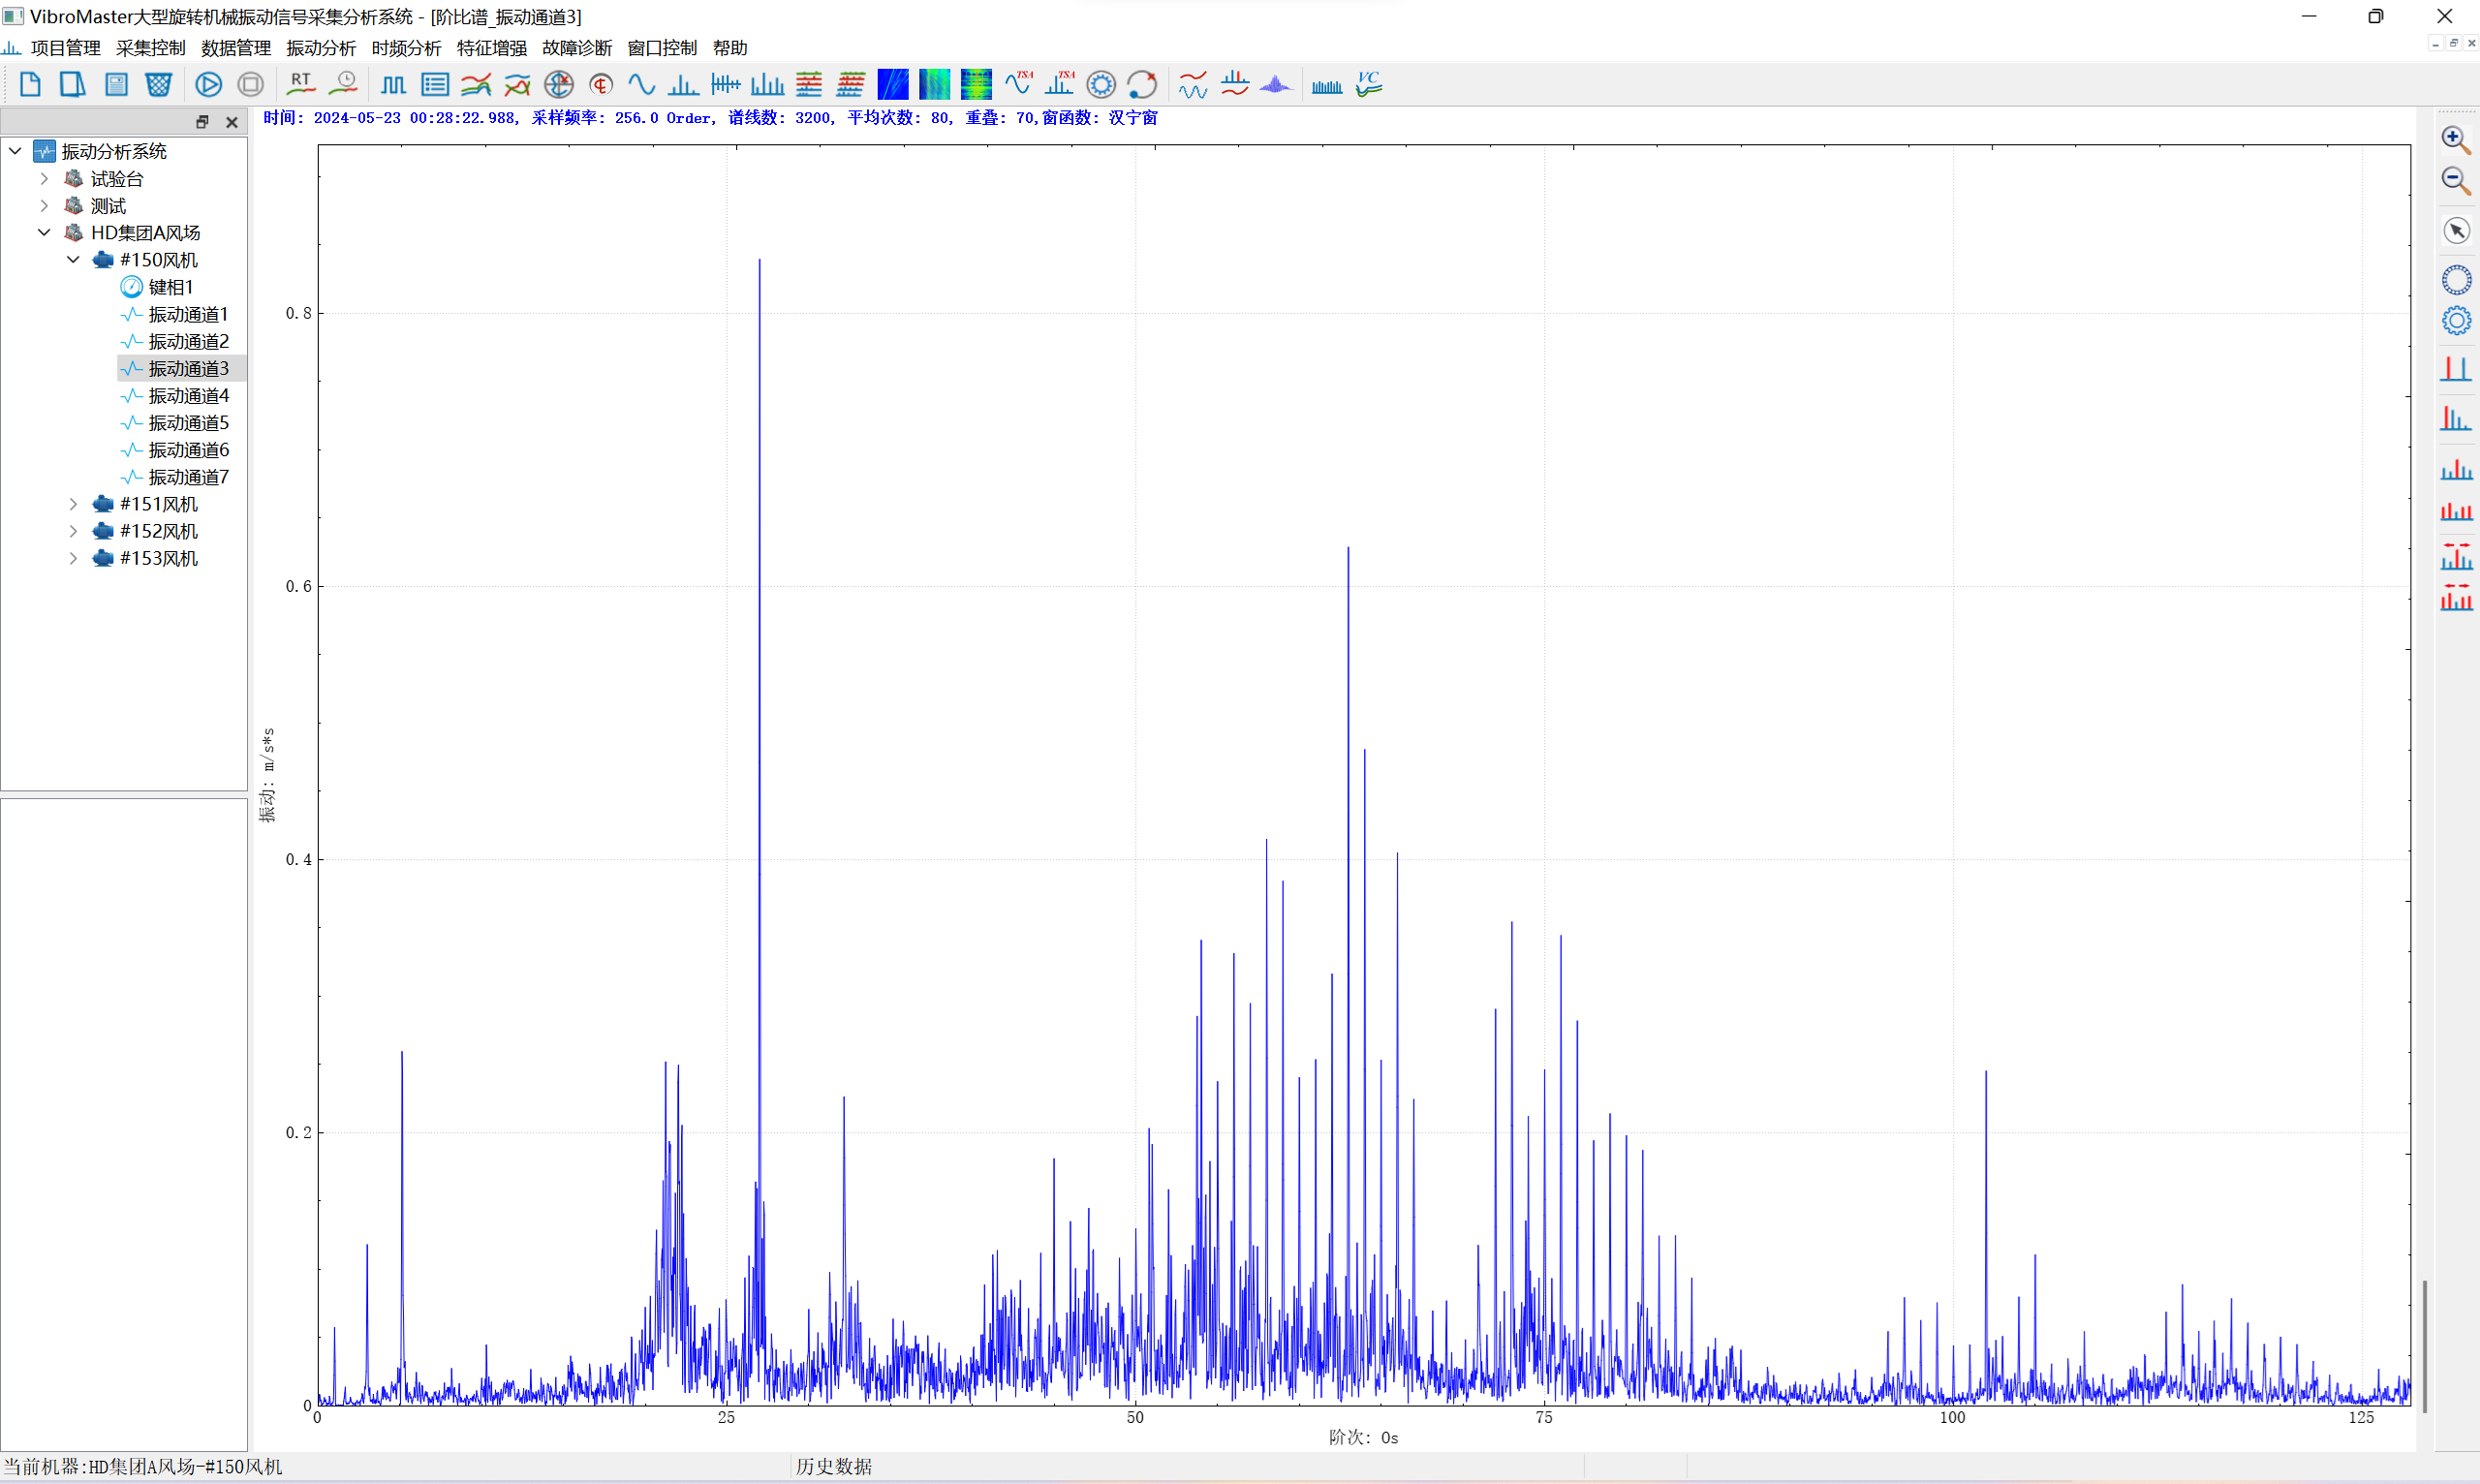This screenshot has width=2480, height=1484.
Task: Open the data list table icon
Action: pyautogui.click(x=435, y=85)
